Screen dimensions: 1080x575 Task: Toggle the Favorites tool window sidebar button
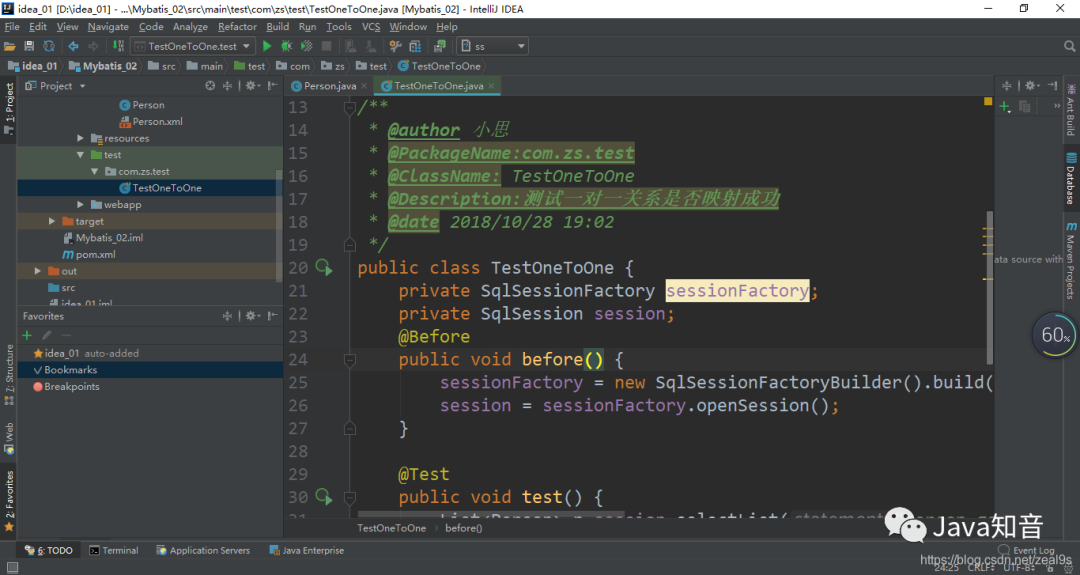[x=9, y=501]
